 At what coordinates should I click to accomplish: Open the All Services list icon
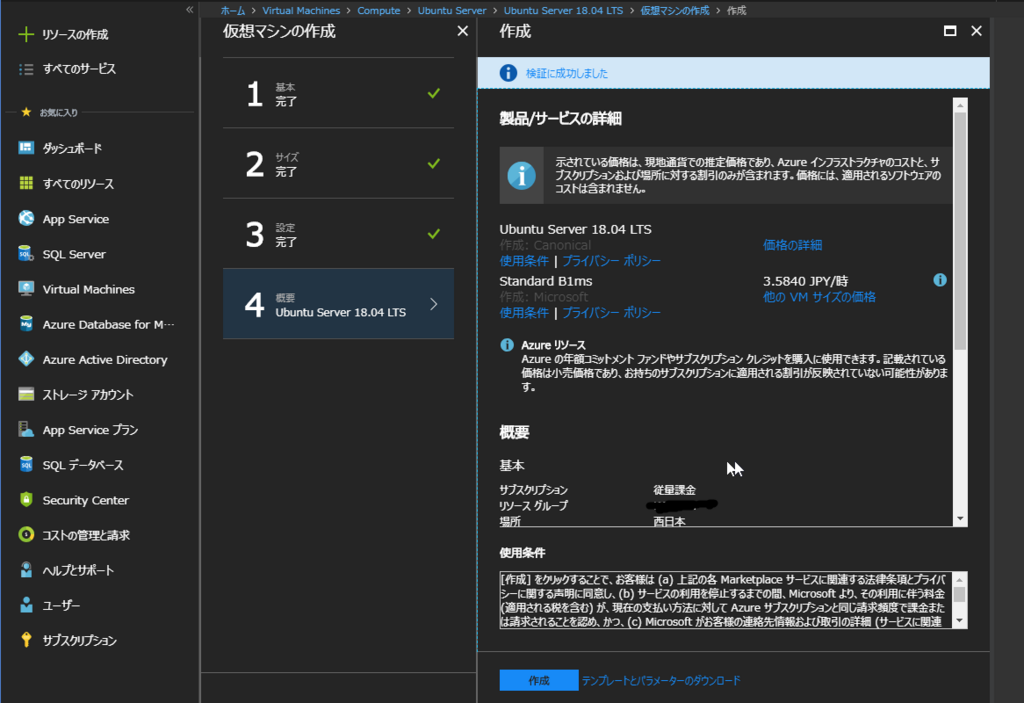pos(25,69)
